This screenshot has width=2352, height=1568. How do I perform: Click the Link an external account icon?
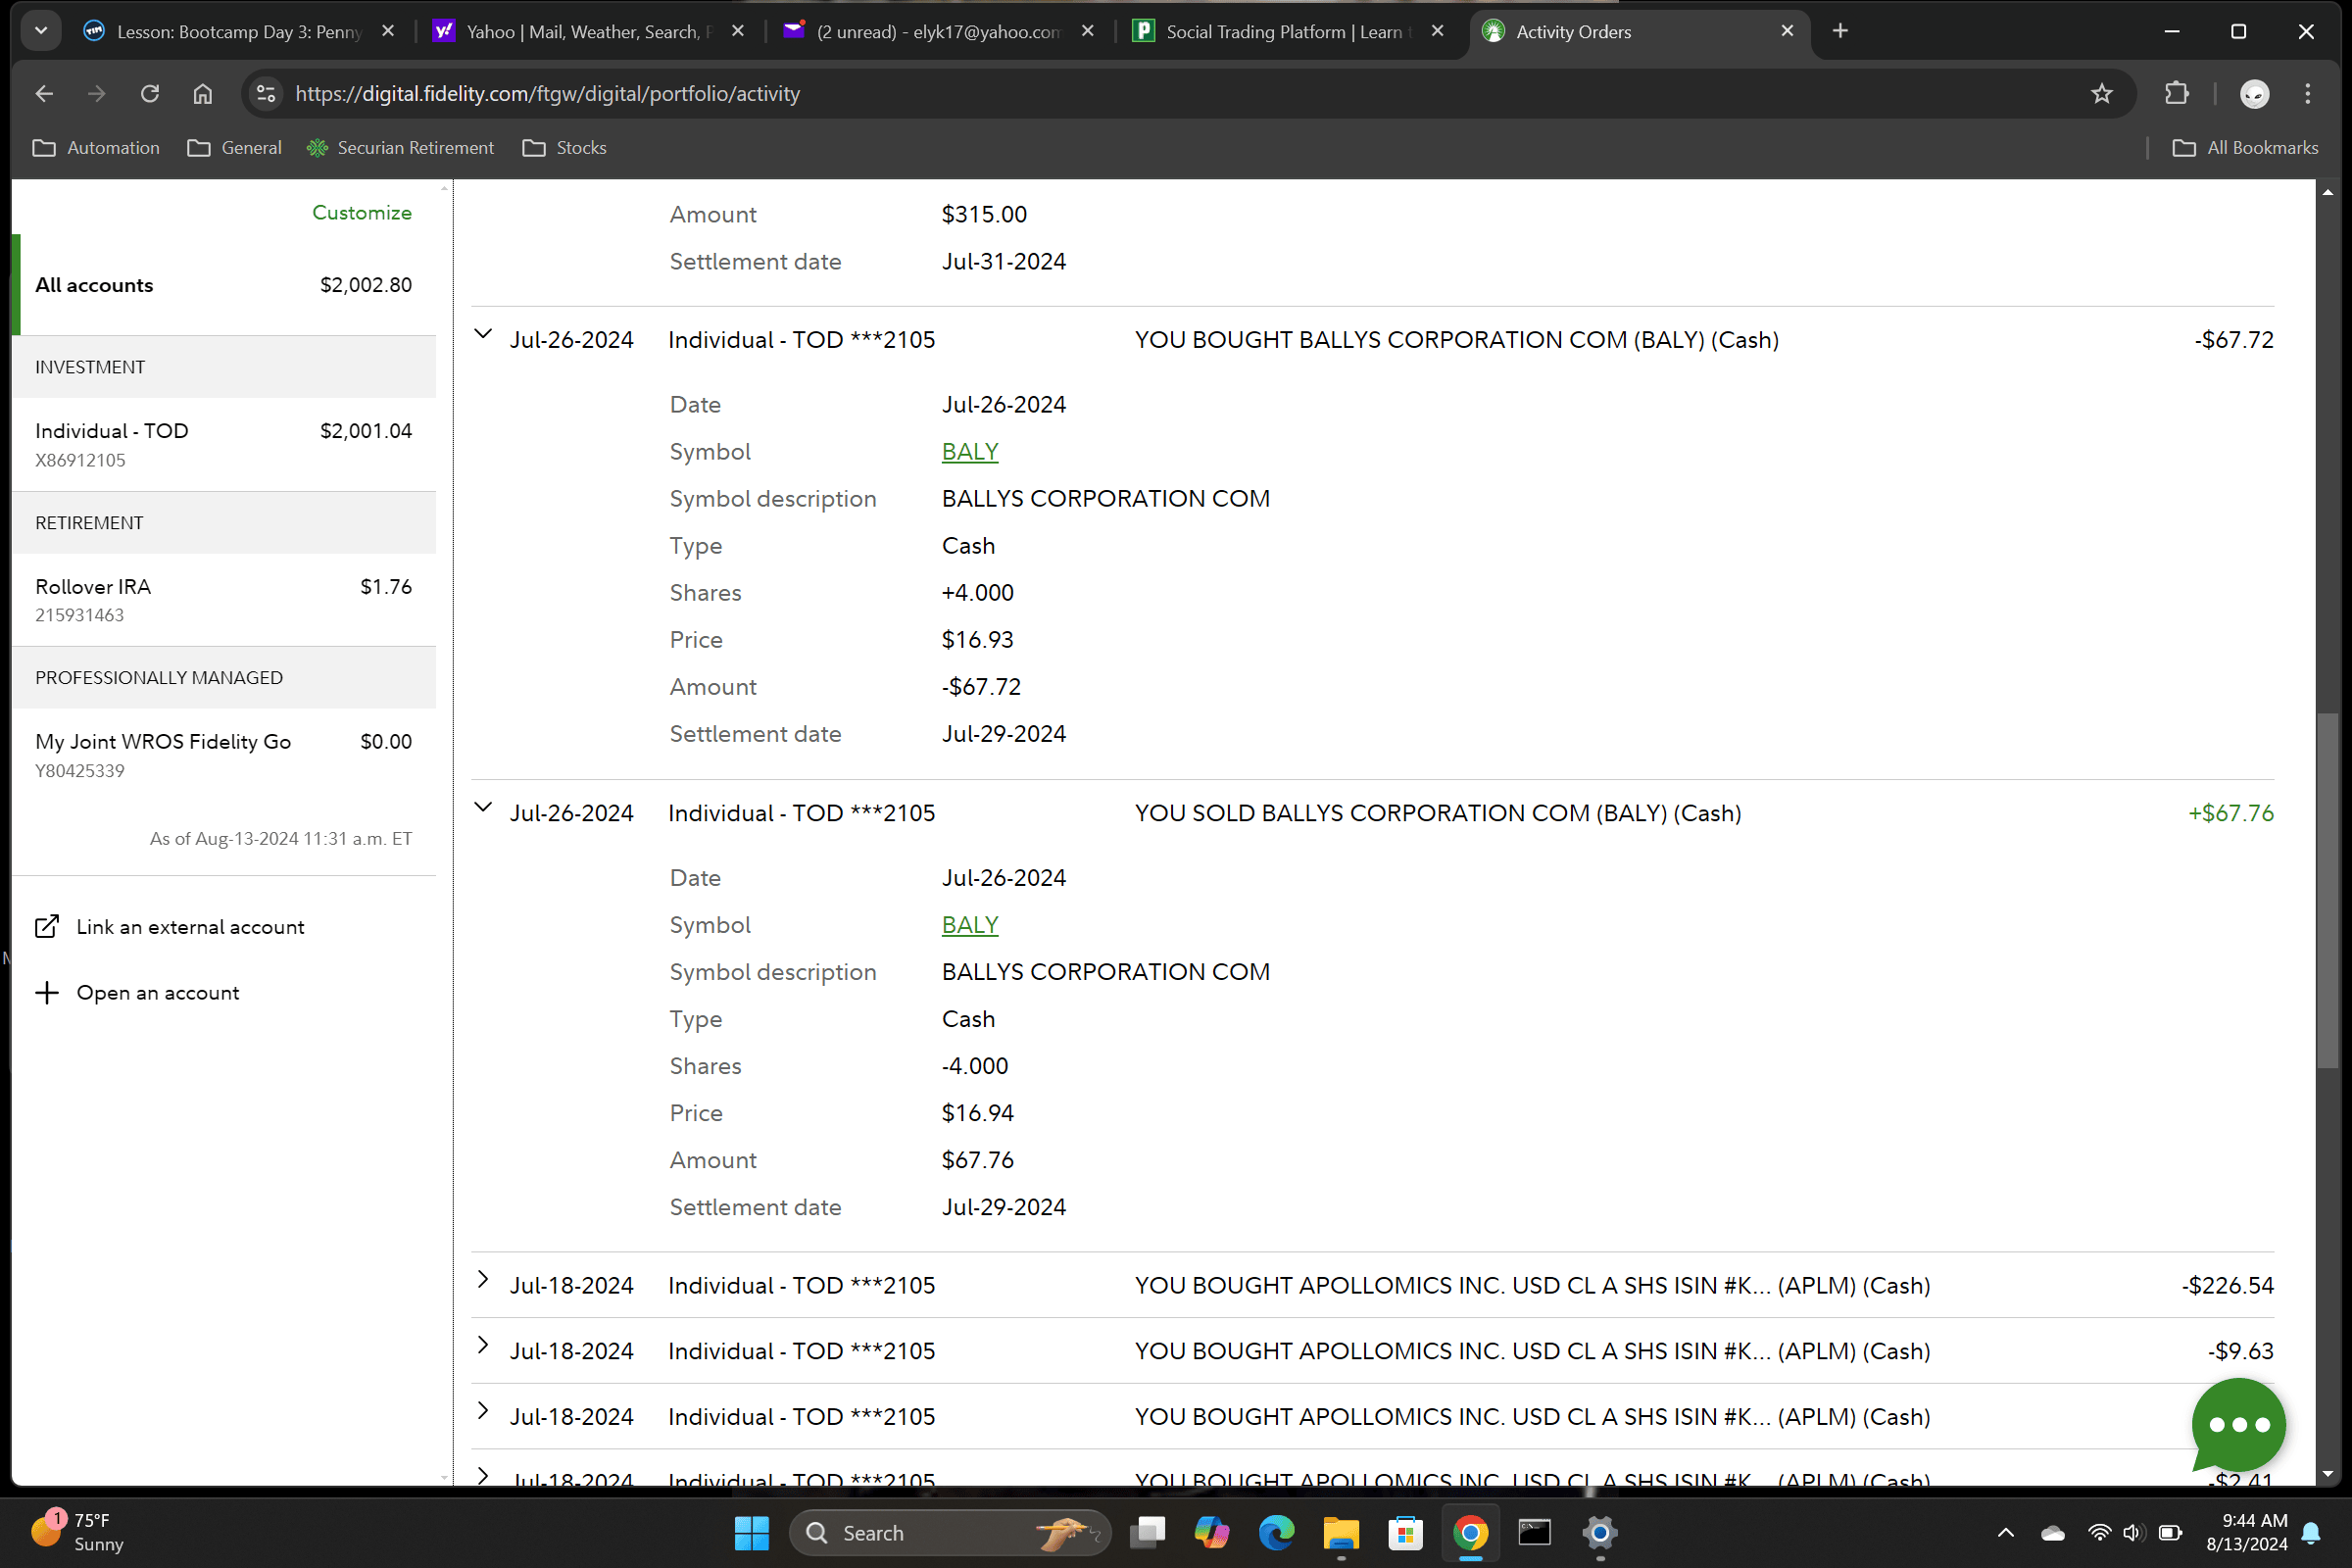tap(47, 926)
